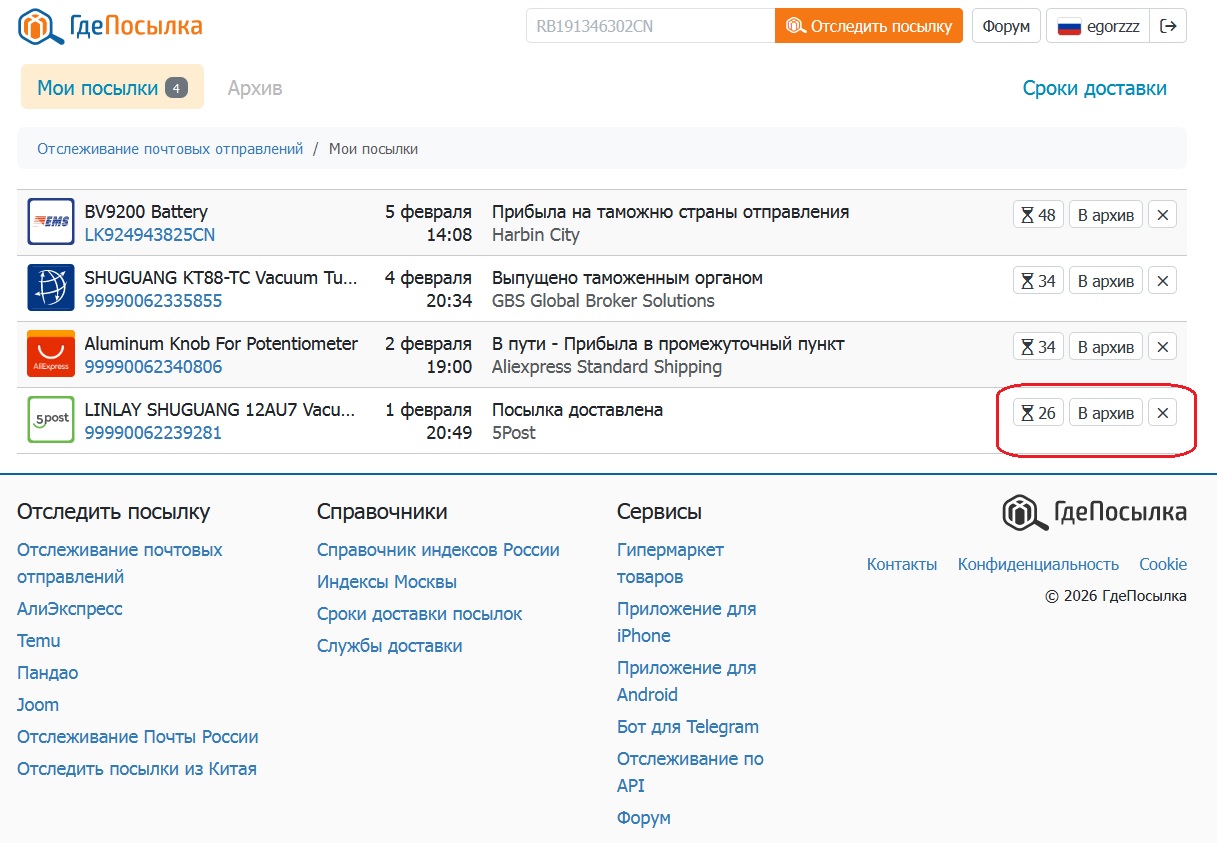Click the LINLAY SHUGUANG 12AU7 parcel title
The height and width of the screenshot is (843, 1217).
[x=218, y=410]
